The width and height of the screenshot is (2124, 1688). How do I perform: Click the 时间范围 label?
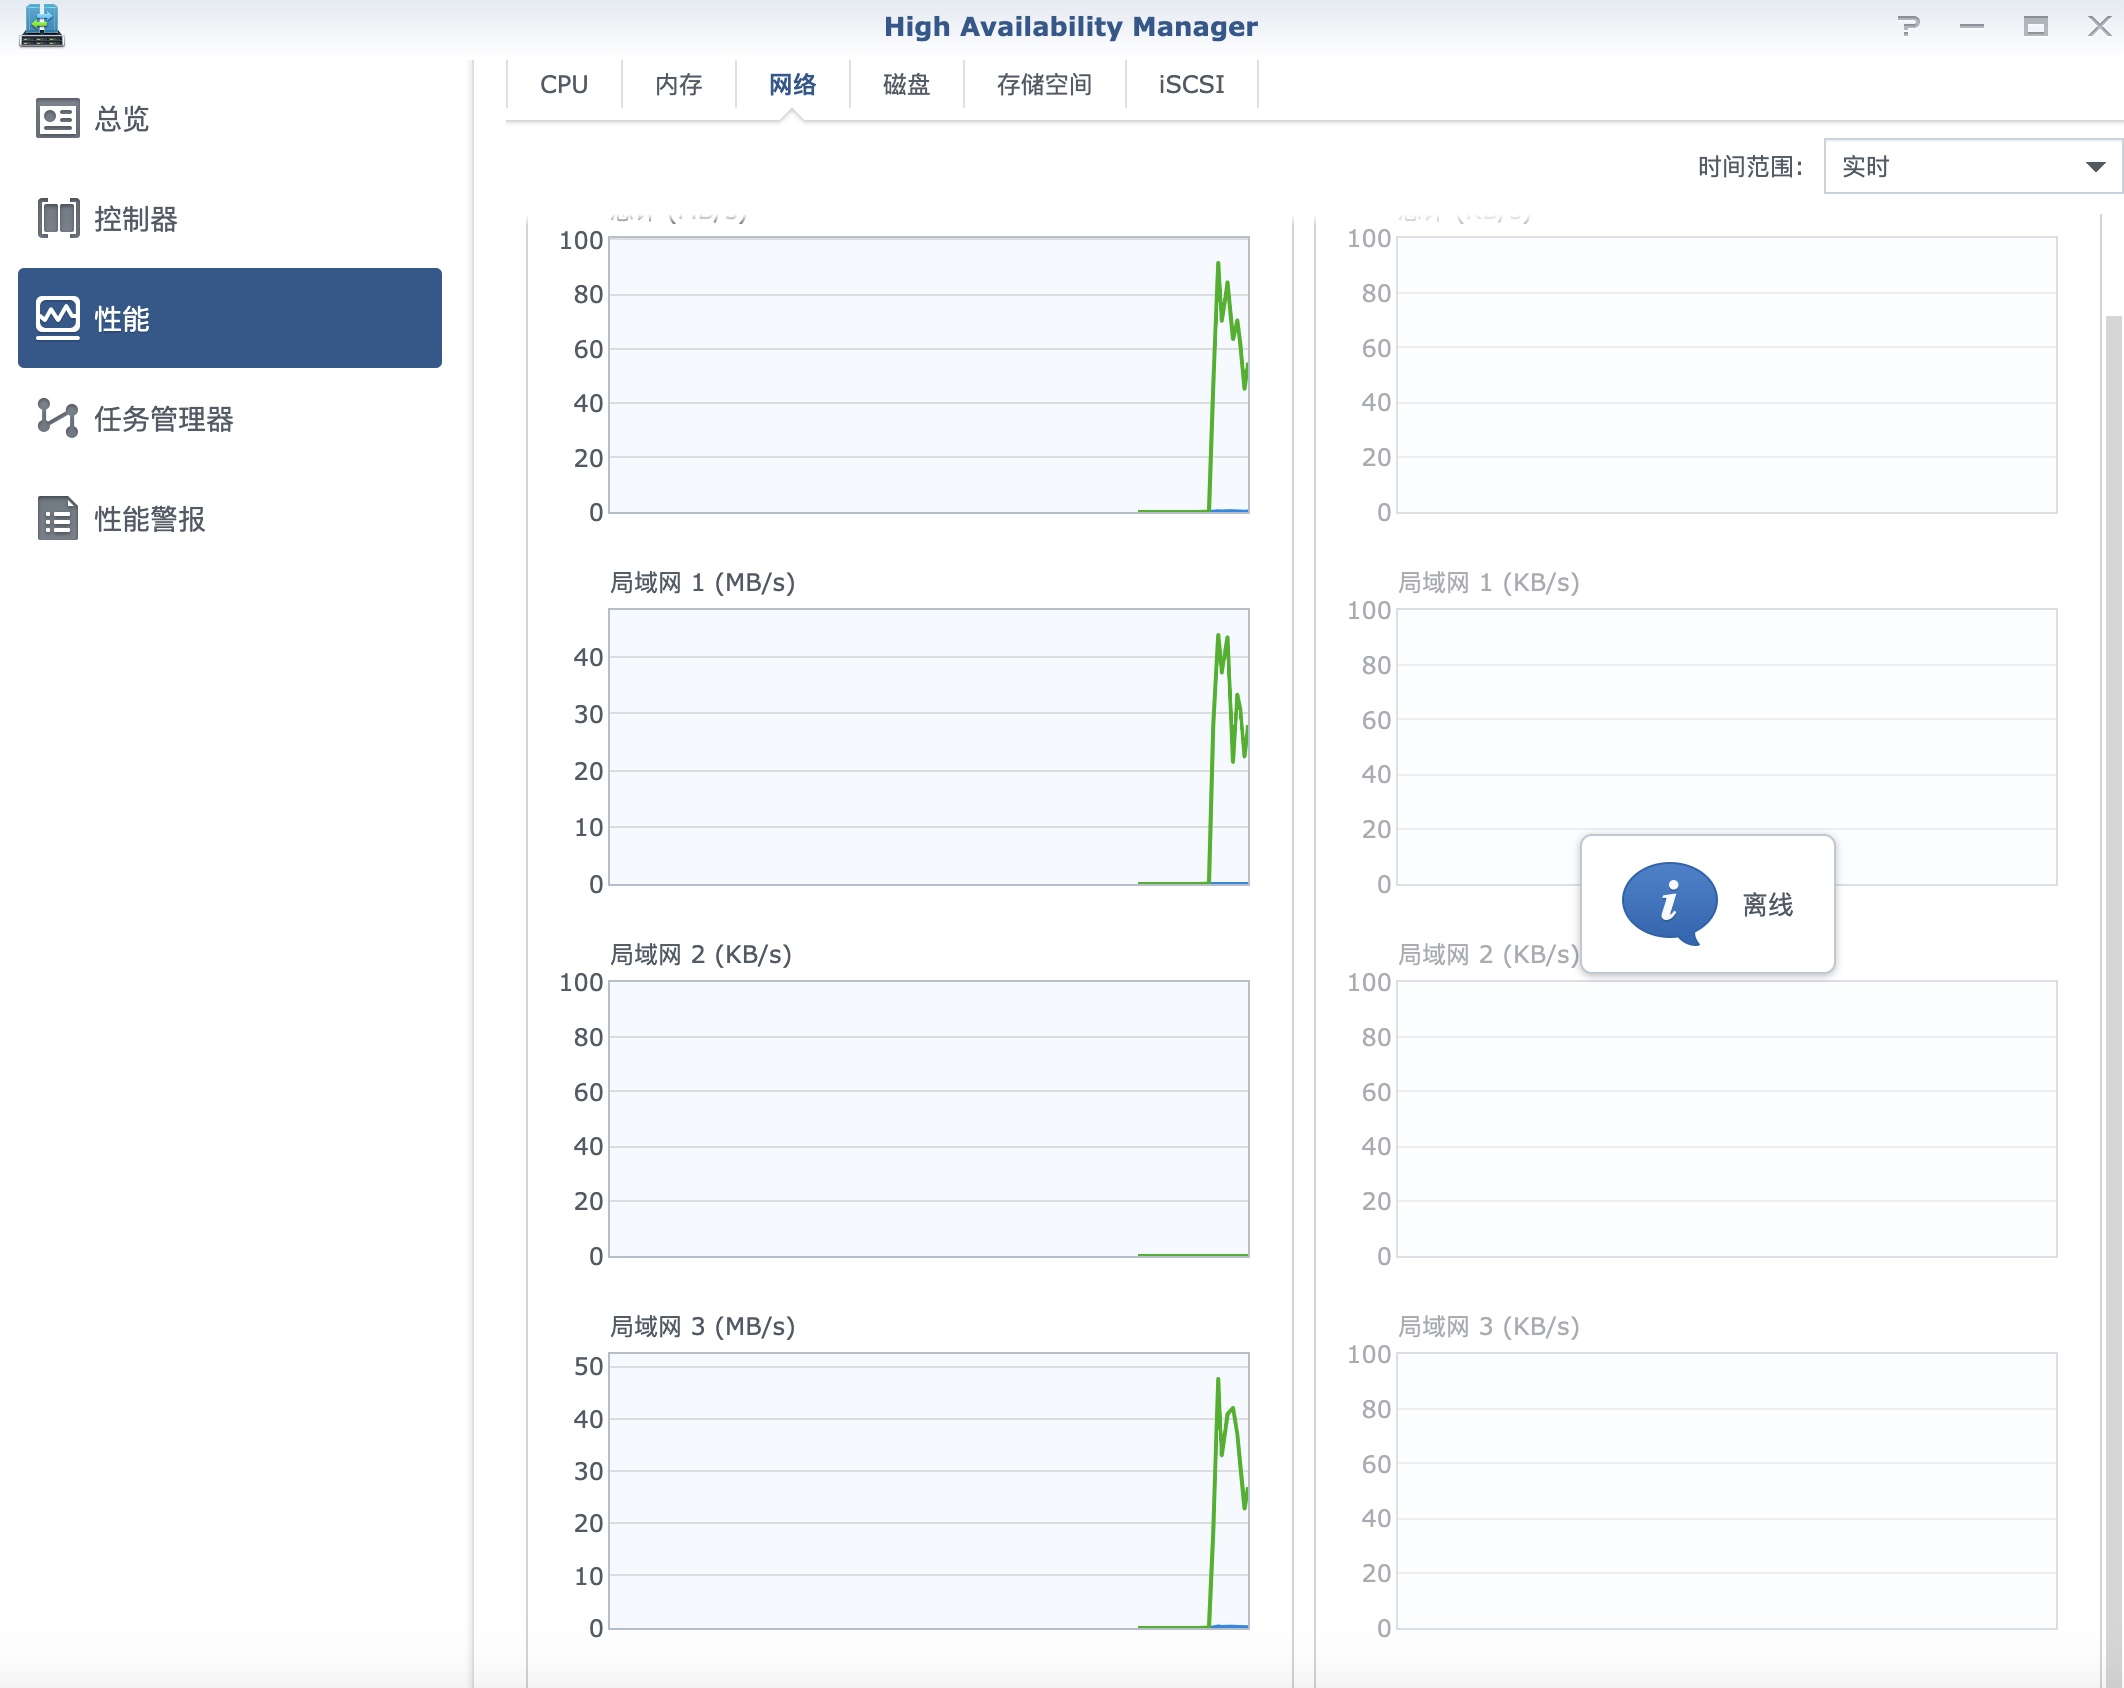click(x=1750, y=167)
